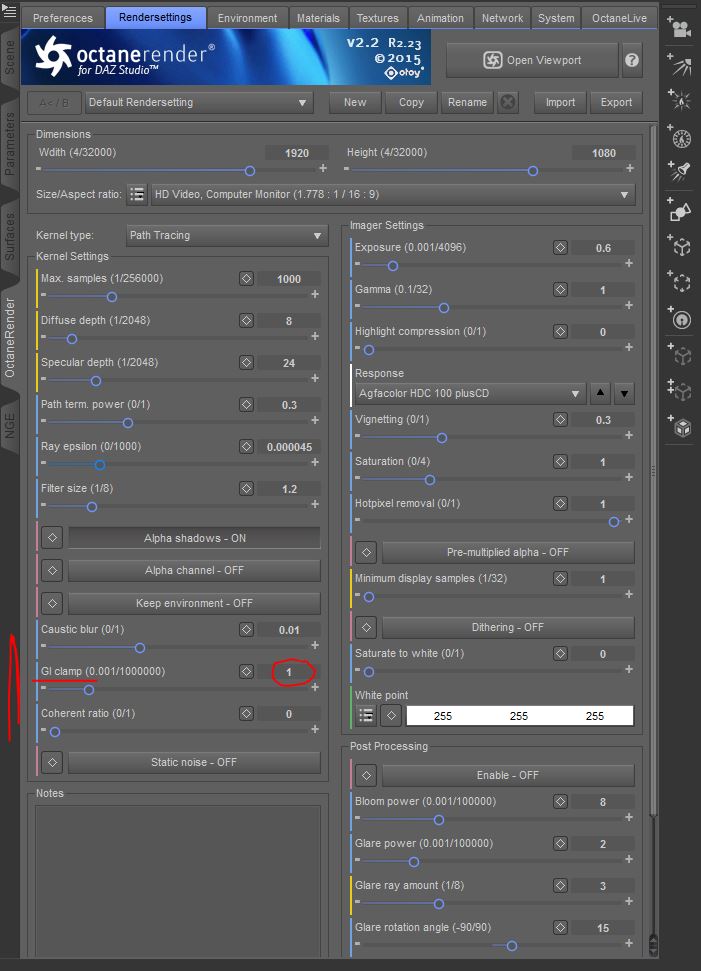Select previous response curve with up arrow
701x971 pixels.
pyautogui.click(x=600, y=393)
